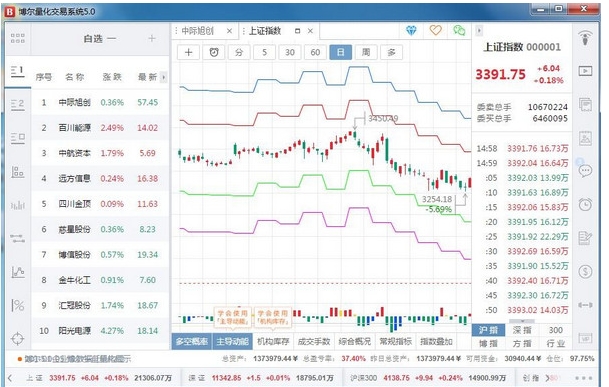
Task: Set an alert with the alarm clock icon
Action: click(214, 52)
